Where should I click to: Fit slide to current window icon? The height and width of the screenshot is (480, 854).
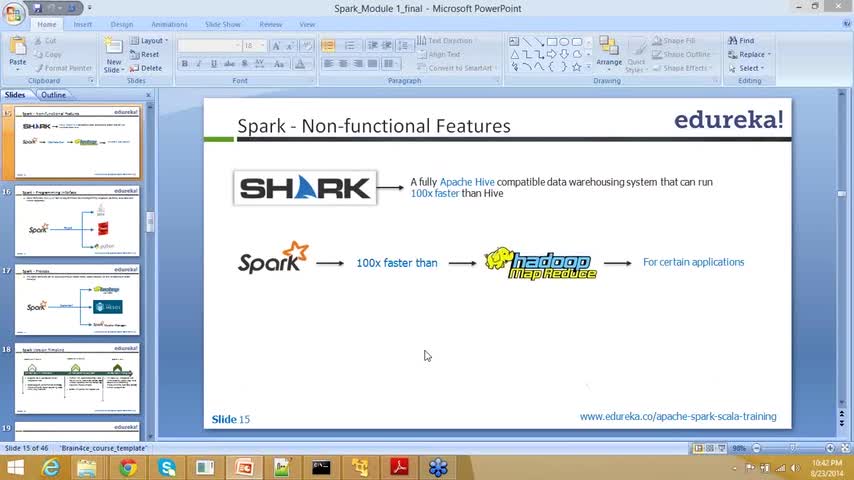[845, 448]
